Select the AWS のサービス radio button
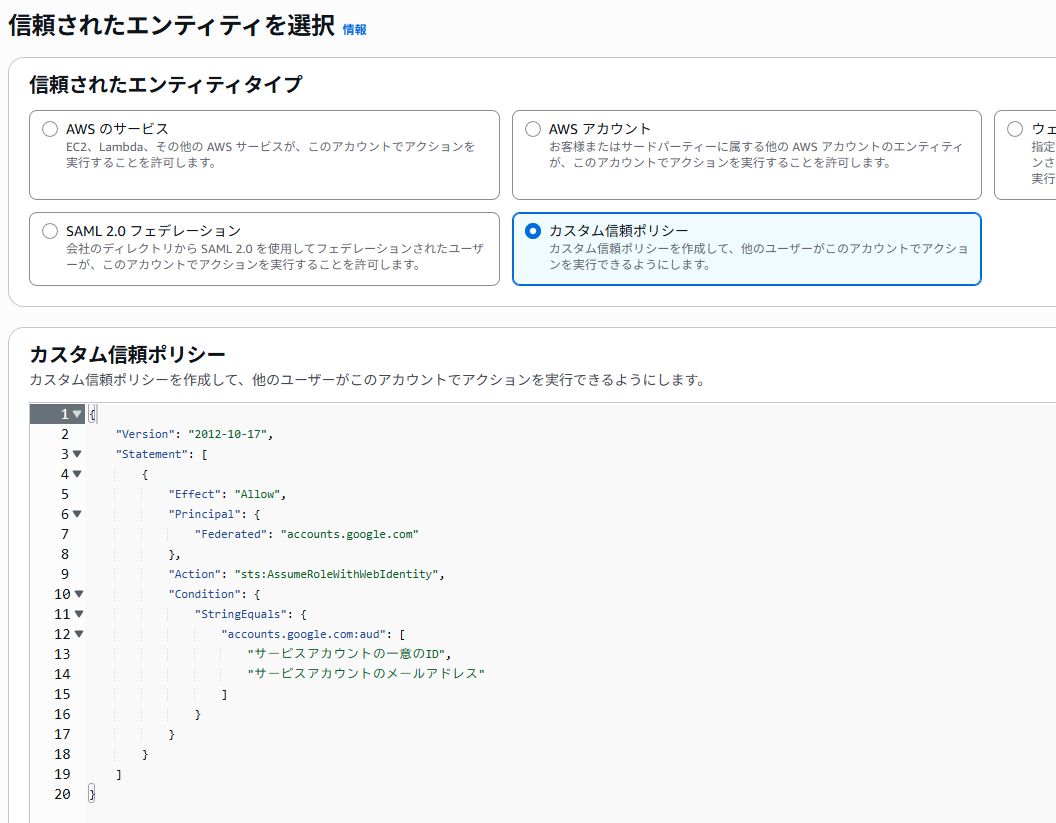This screenshot has width=1056, height=823. click(x=50, y=129)
